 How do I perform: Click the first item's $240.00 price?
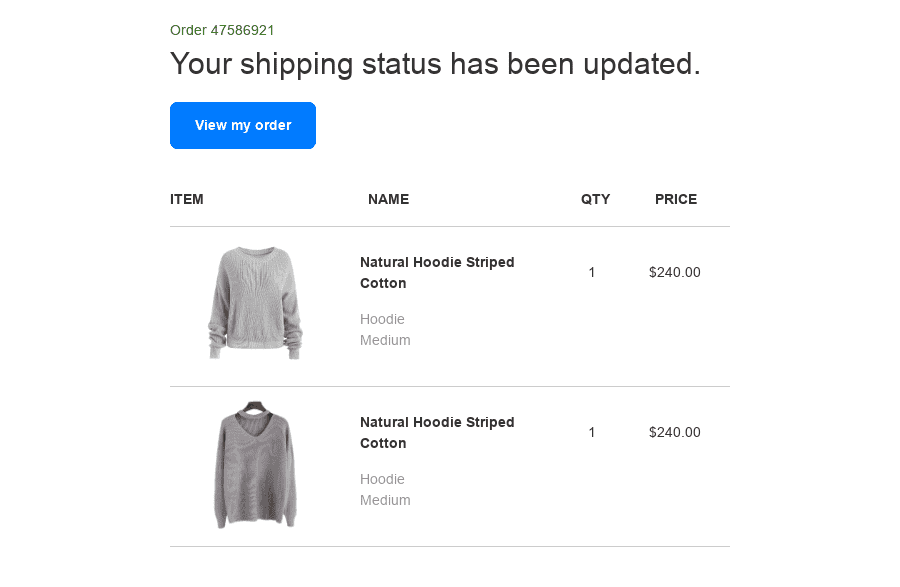tap(675, 272)
